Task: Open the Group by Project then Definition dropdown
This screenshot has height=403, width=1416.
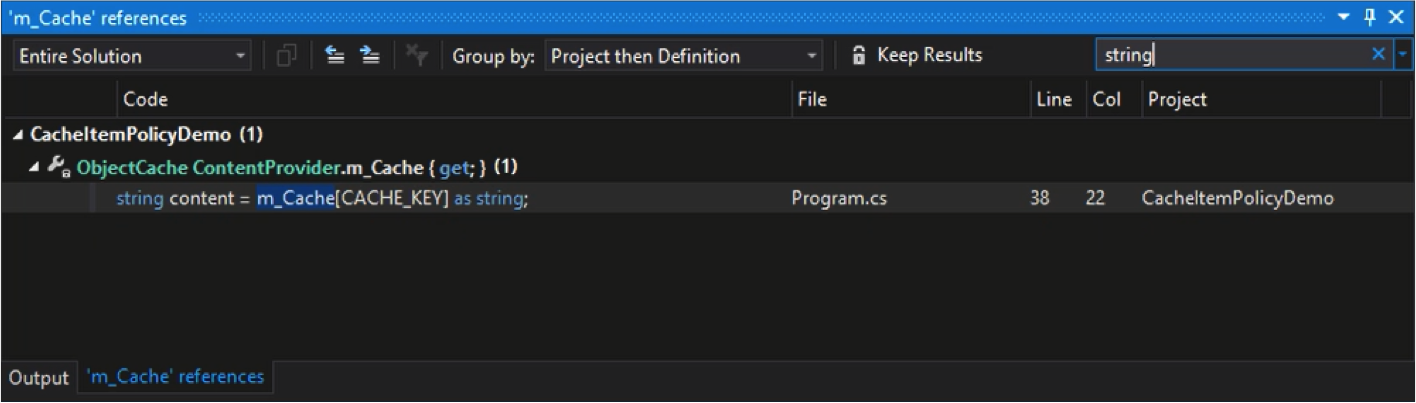Action: click(x=684, y=56)
